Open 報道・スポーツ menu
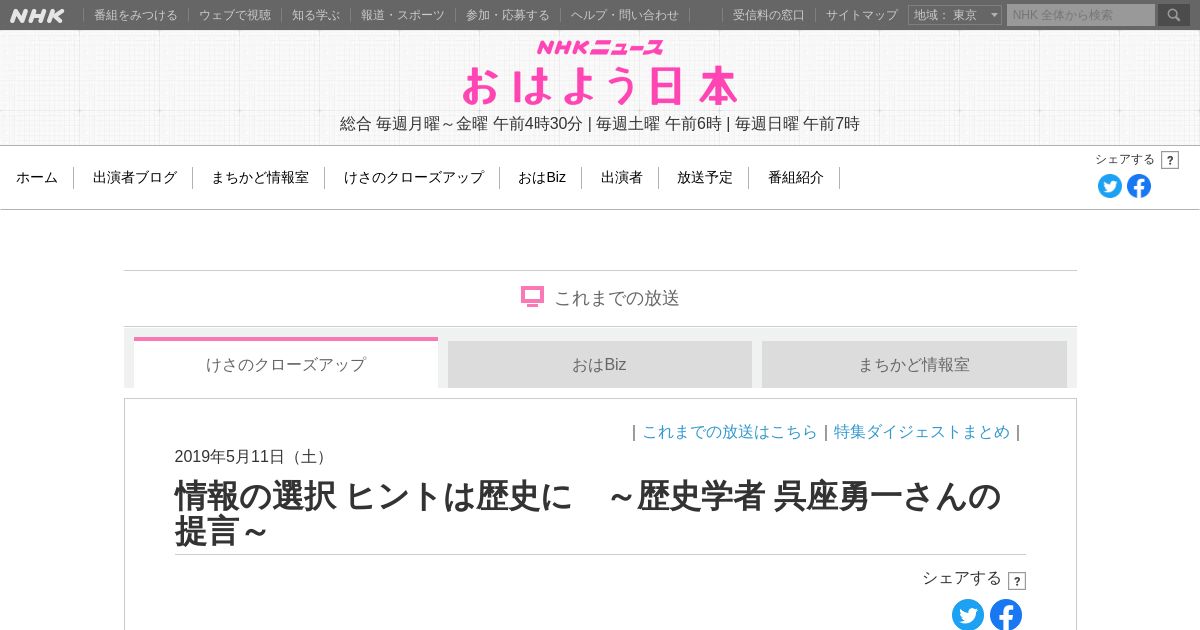 pos(403,15)
